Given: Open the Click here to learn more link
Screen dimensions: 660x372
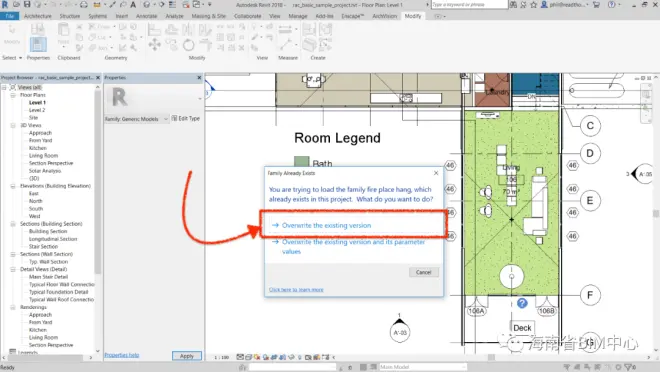Looking at the screenshot, I should 296,290.
